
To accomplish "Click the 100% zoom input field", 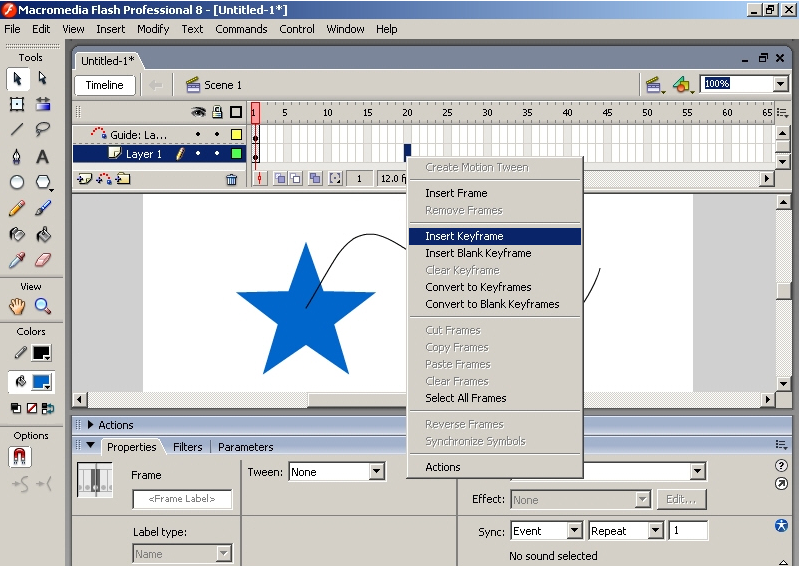I will (737, 84).
